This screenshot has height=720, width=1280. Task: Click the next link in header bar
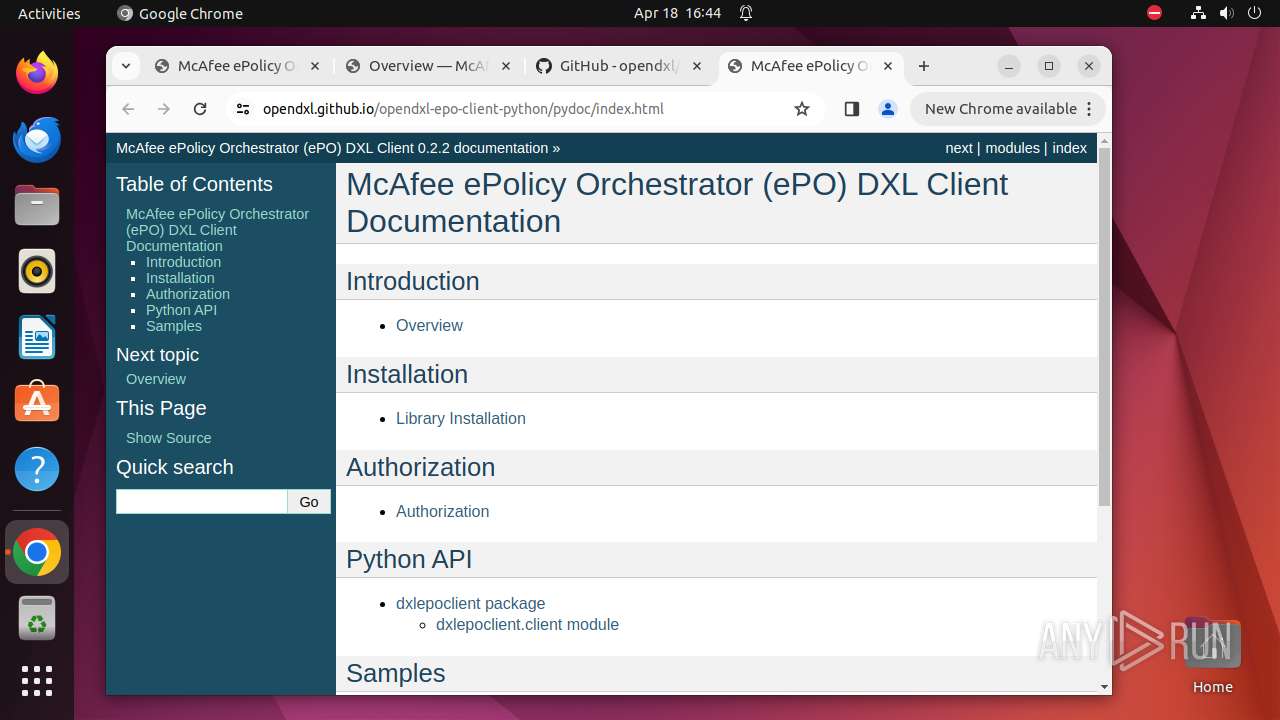point(959,148)
